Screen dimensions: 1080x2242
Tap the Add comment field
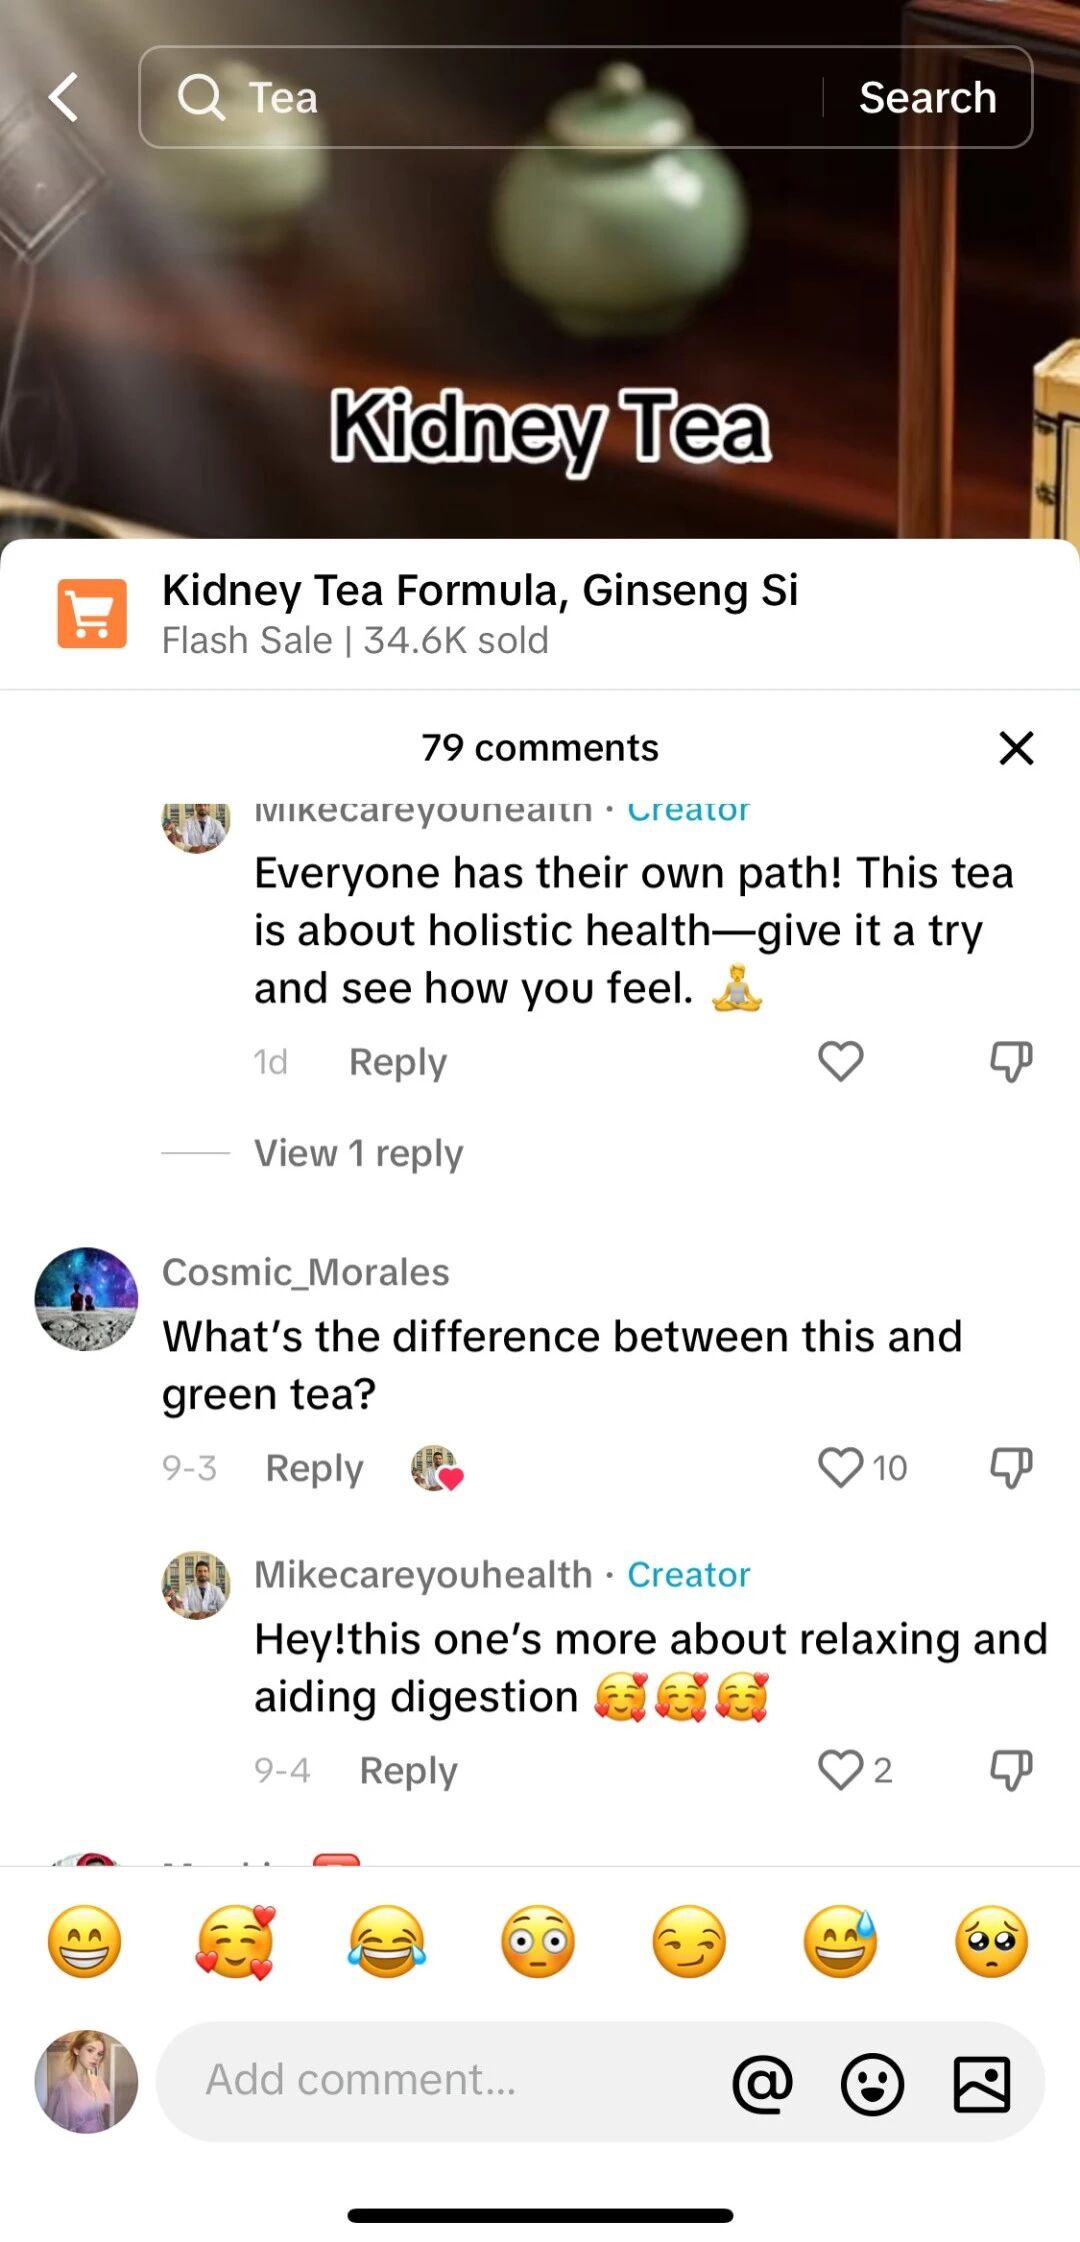[x=440, y=2080]
